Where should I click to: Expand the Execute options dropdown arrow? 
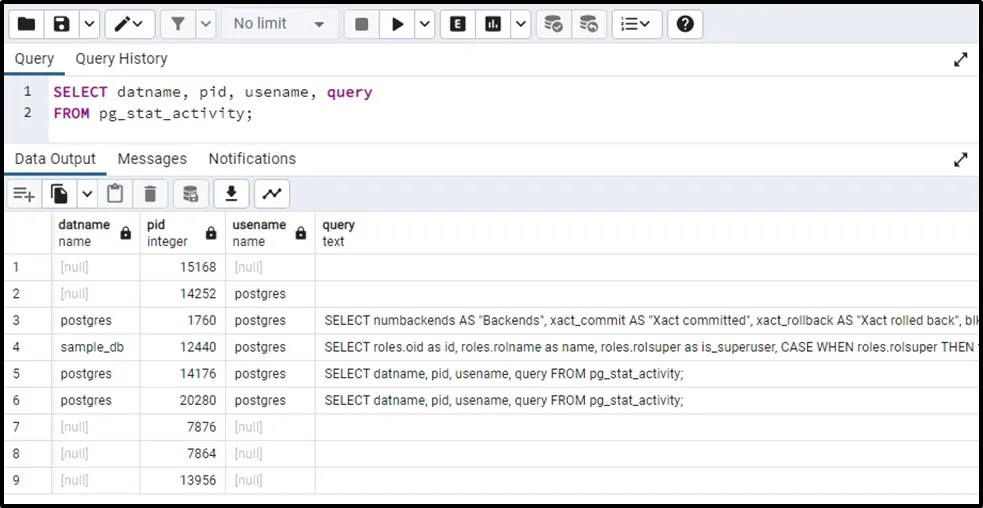(x=425, y=24)
